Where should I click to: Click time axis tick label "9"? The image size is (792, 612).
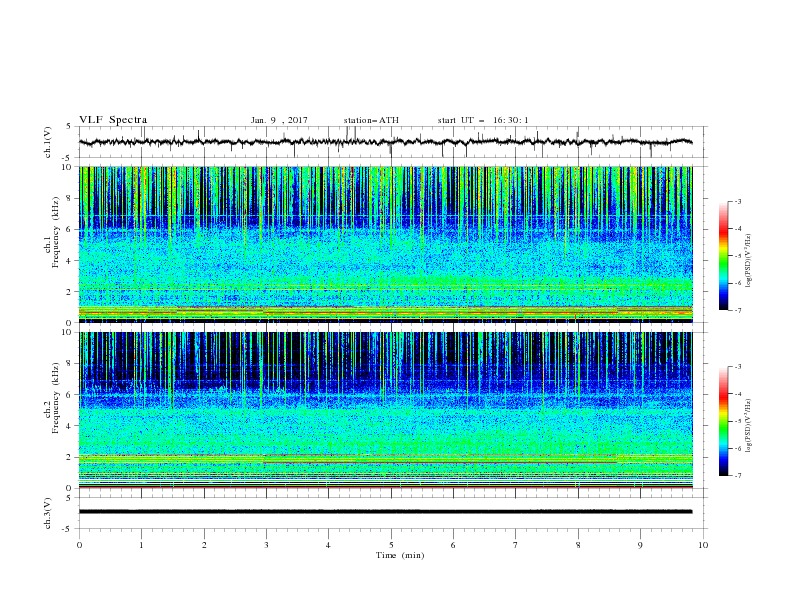pos(640,545)
